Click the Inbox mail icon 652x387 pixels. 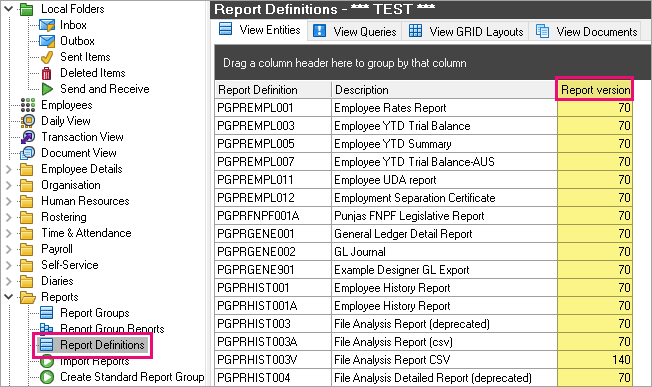click(x=47, y=25)
